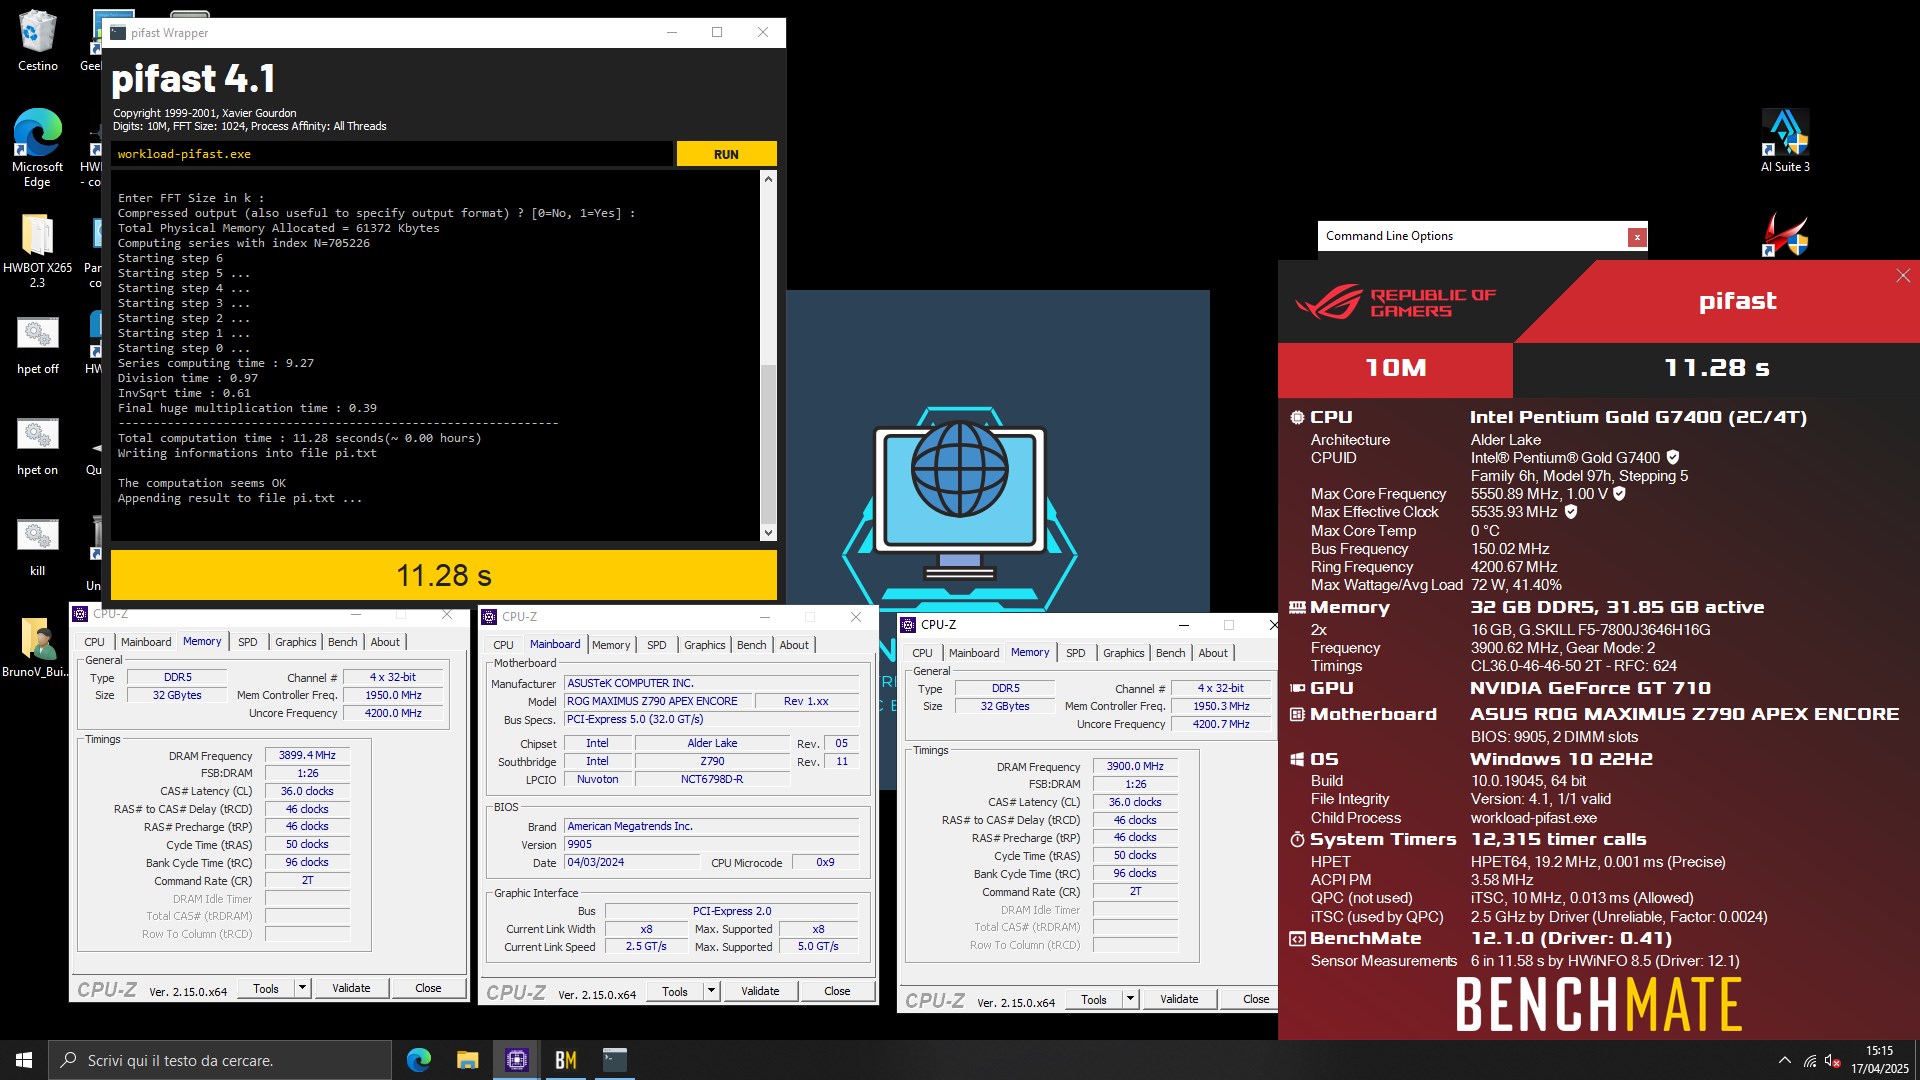
Task: Launch the hpet on batch file
Action: point(37,446)
